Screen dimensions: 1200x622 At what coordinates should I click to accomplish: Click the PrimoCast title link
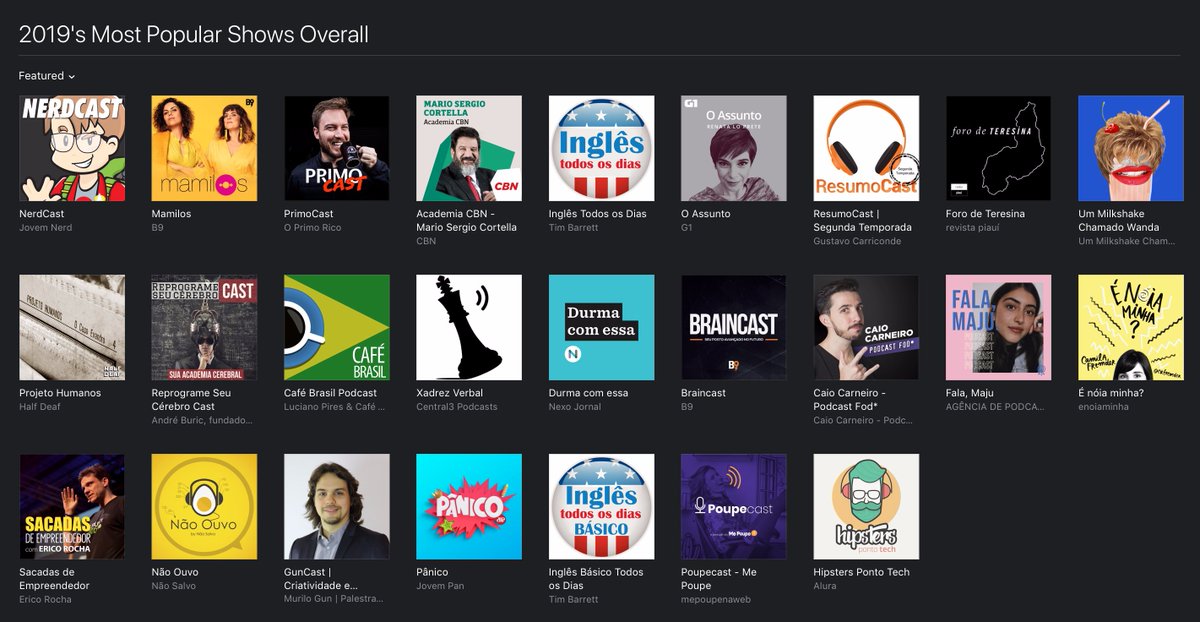pos(309,214)
